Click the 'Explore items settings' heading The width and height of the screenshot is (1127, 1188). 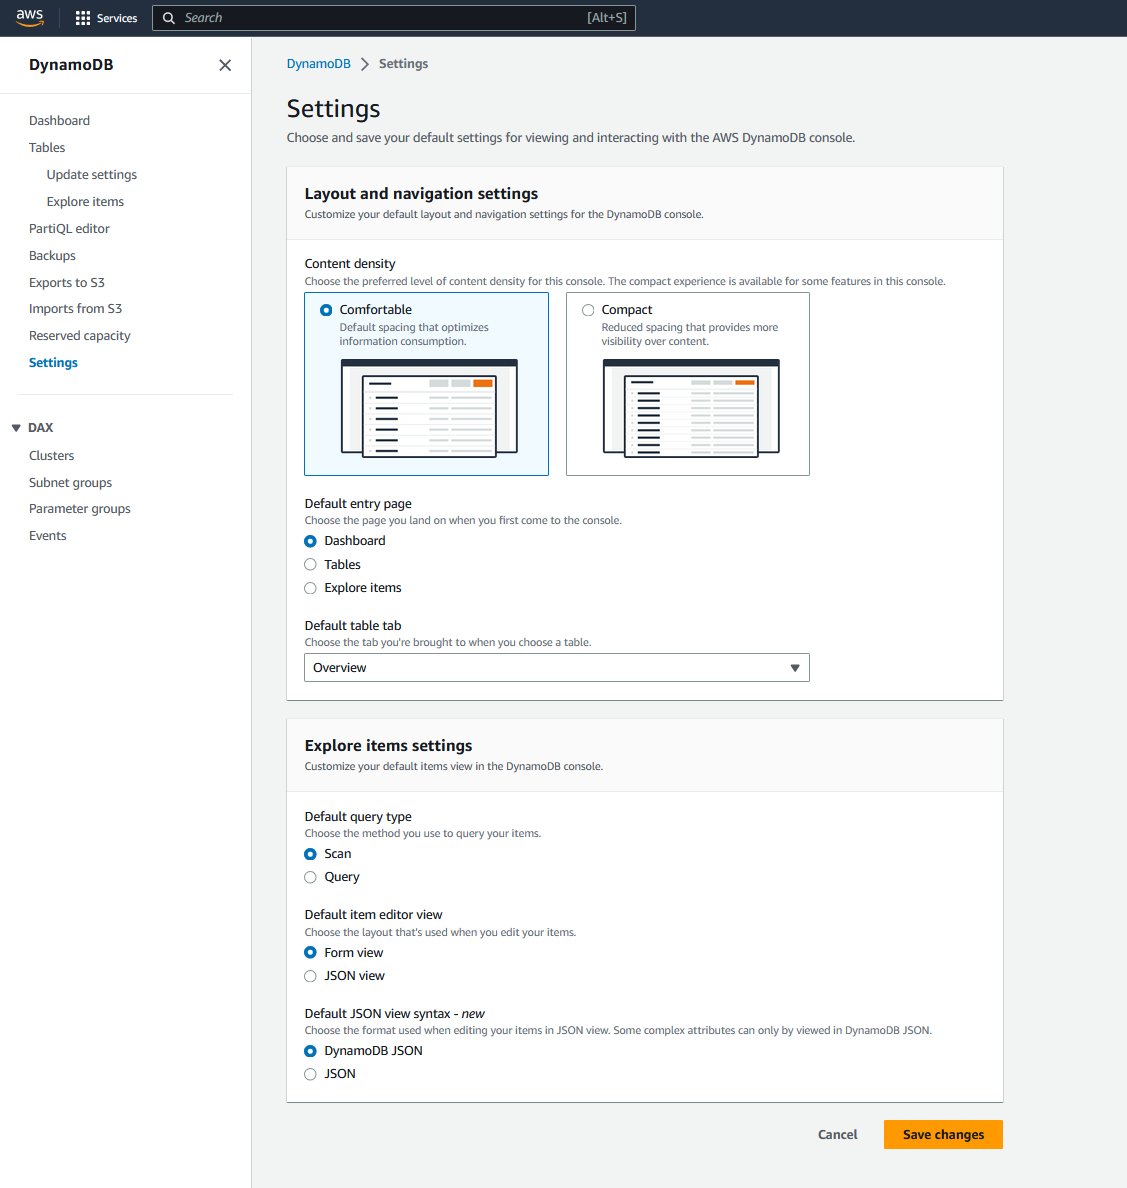388,746
